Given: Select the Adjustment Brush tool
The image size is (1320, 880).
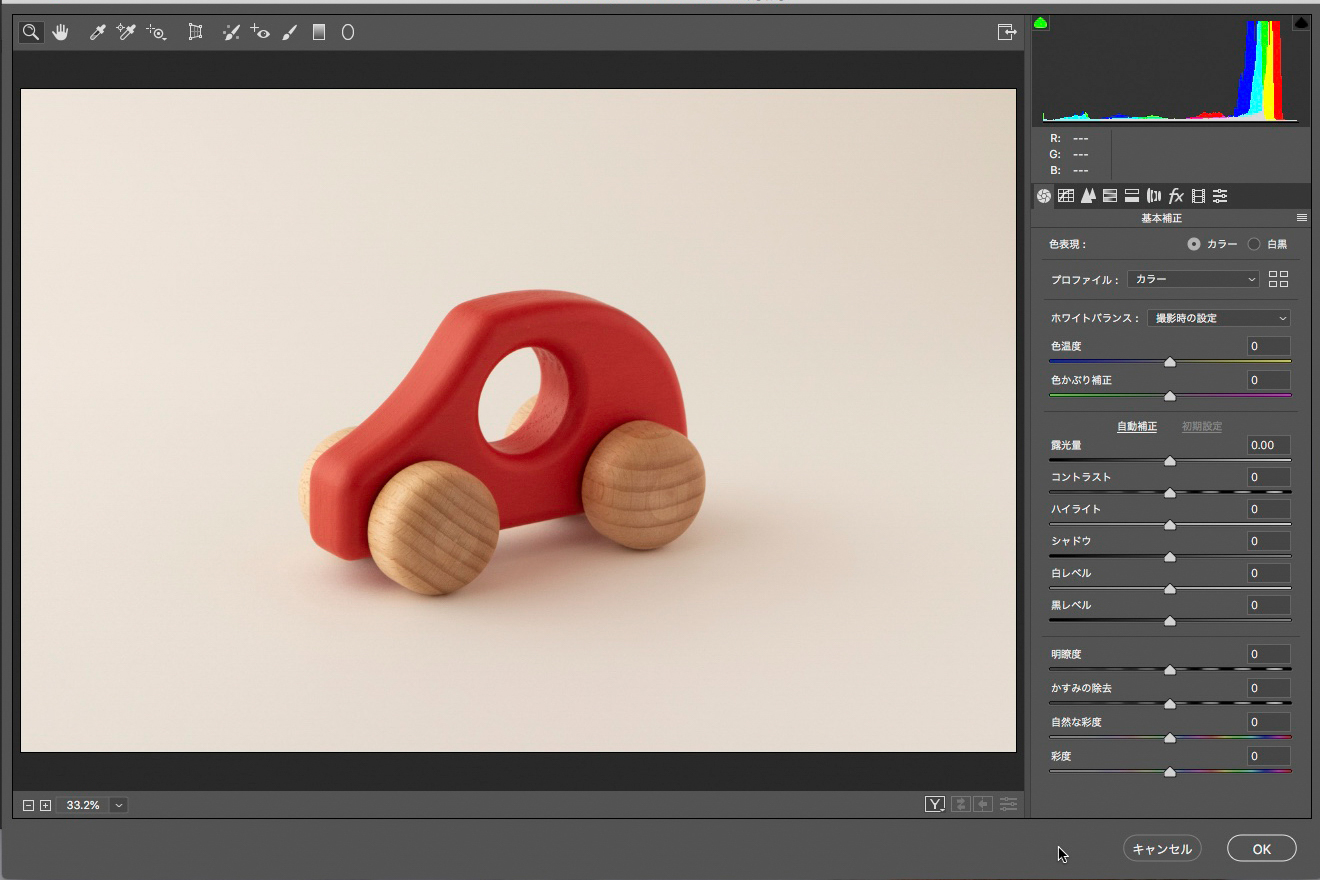Looking at the screenshot, I should pyautogui.click(x=289, y=33).
